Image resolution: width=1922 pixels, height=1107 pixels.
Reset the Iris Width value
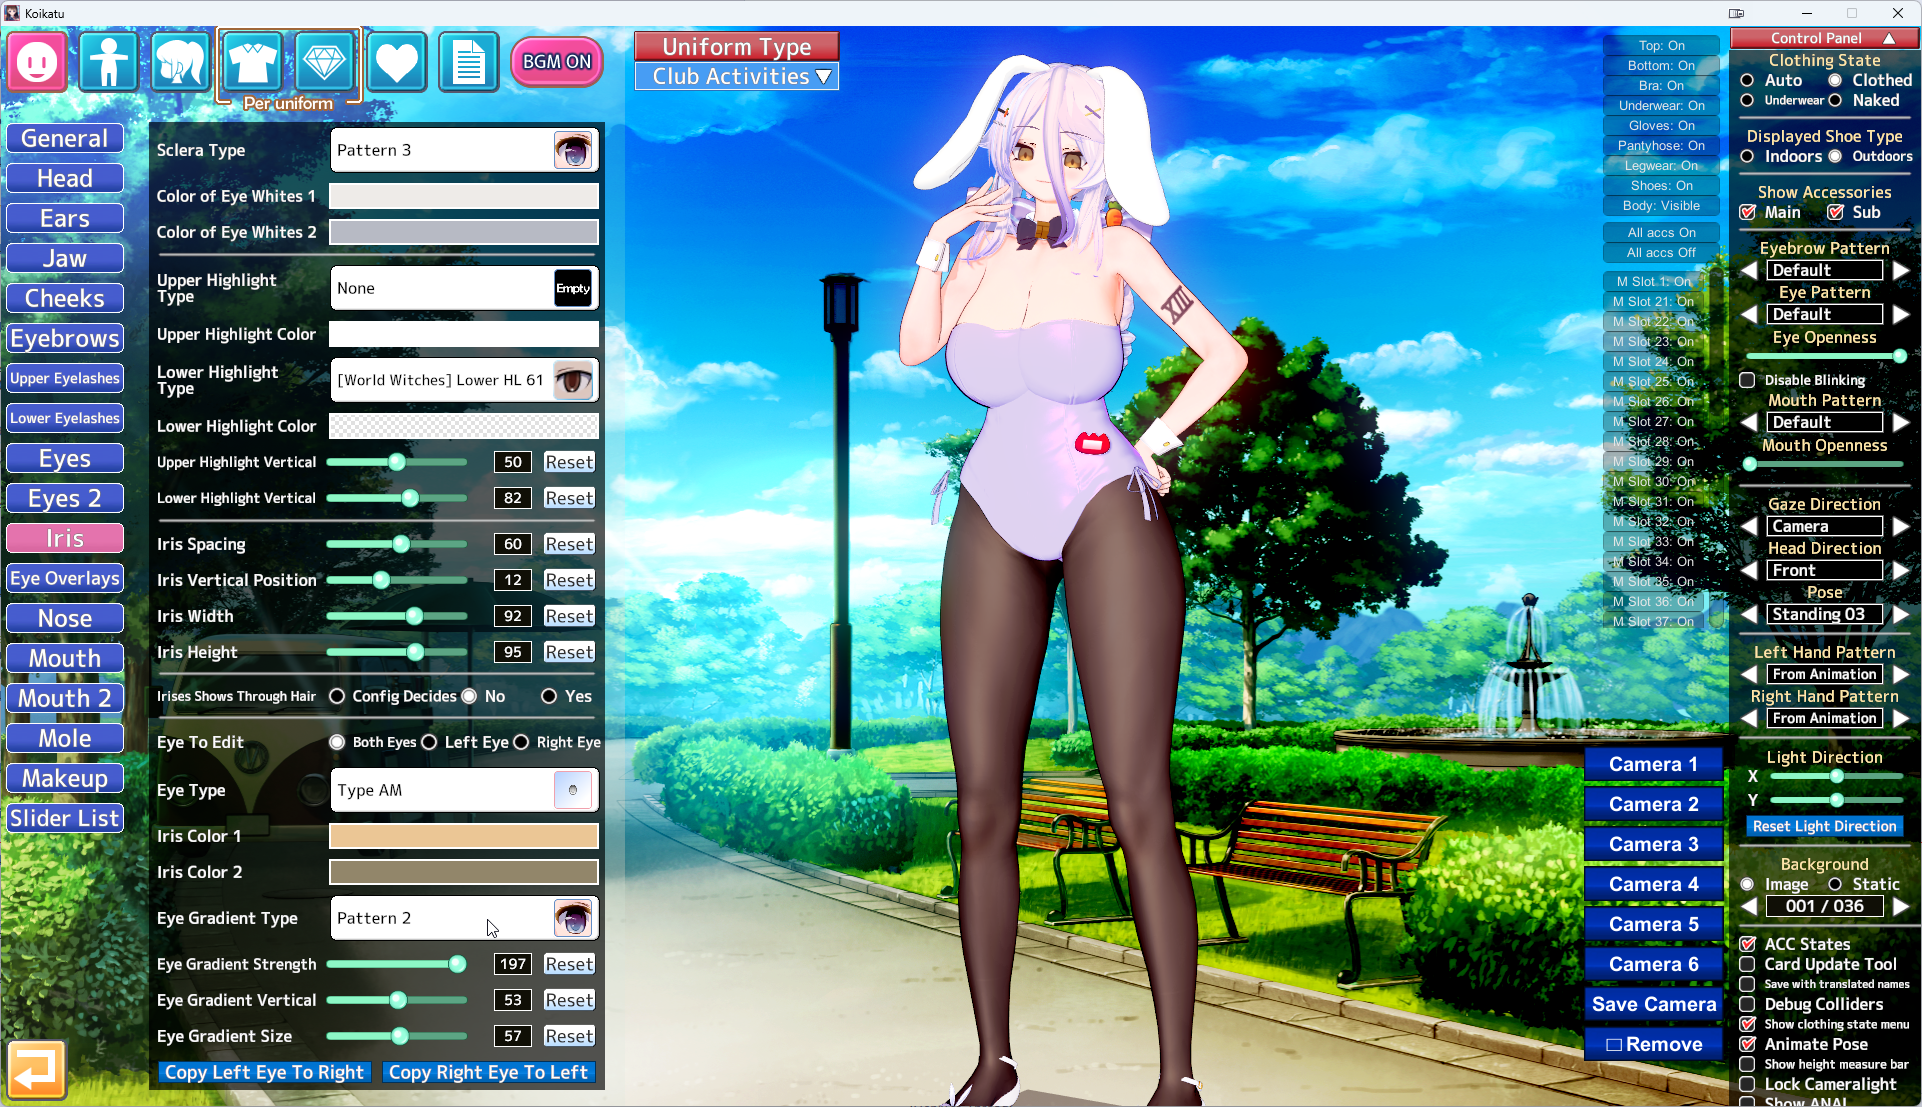pos(569,616)
